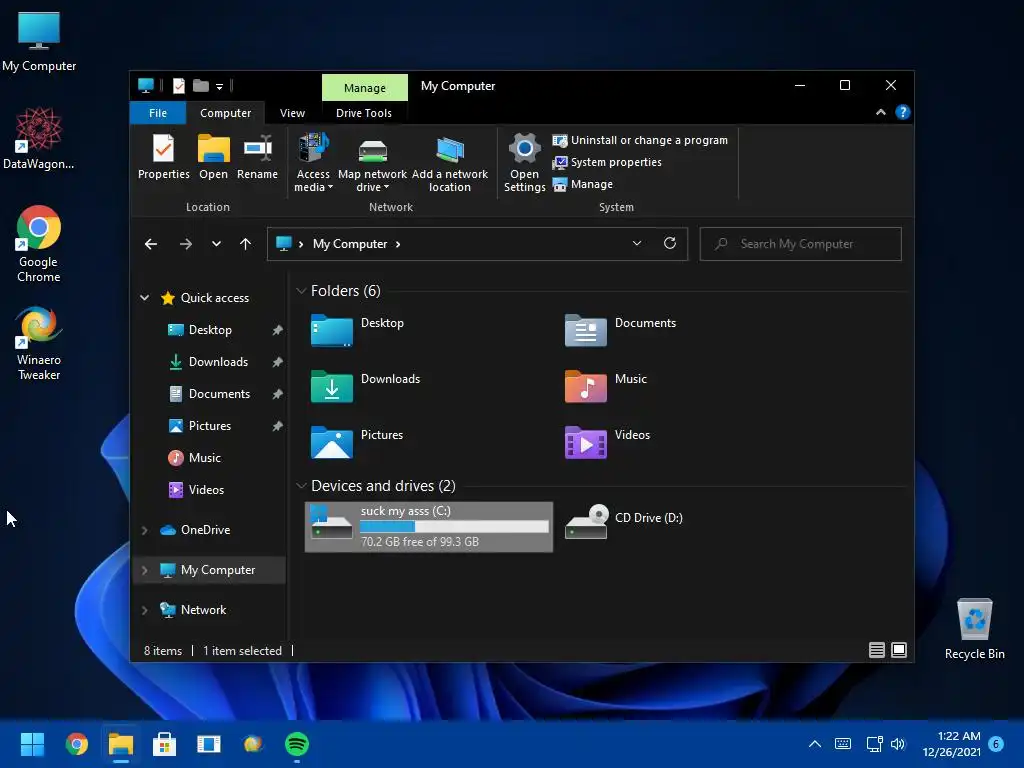Click the 8 items status text
This screenshot has width=1024, height=768.
coord(163,650)
